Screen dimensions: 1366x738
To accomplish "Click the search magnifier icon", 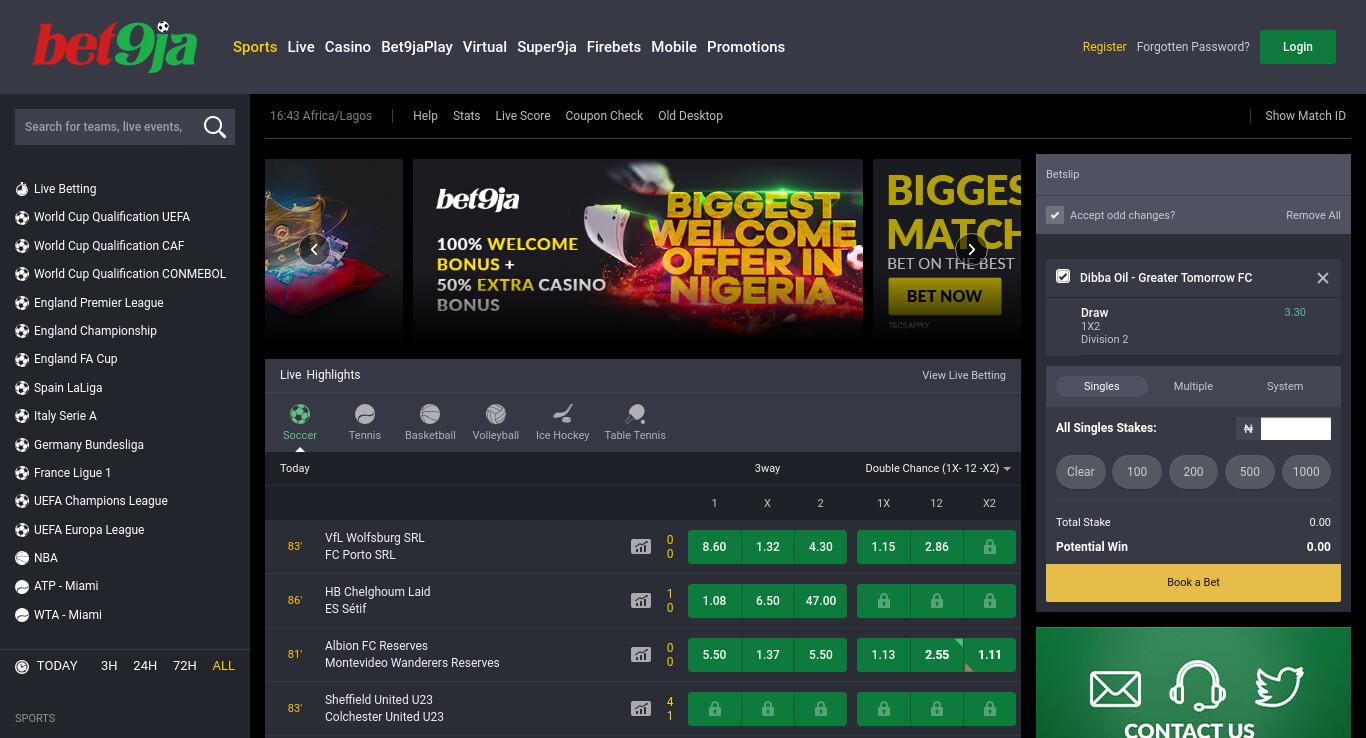I will tap(214, 127).
